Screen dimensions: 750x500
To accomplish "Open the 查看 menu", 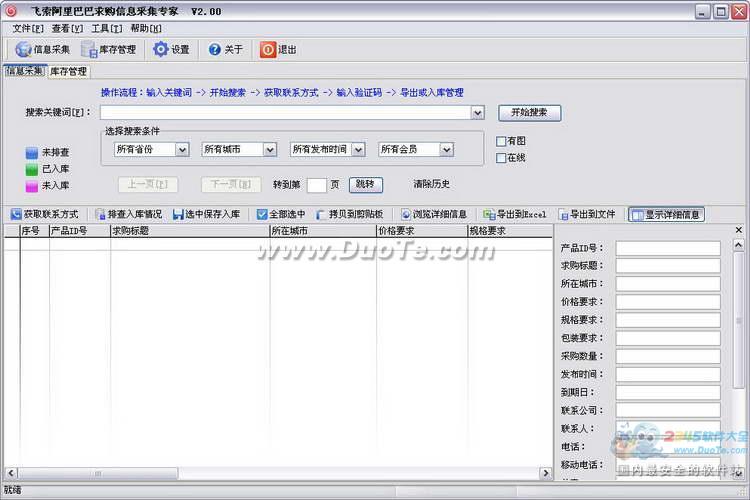I will (67, 29).
